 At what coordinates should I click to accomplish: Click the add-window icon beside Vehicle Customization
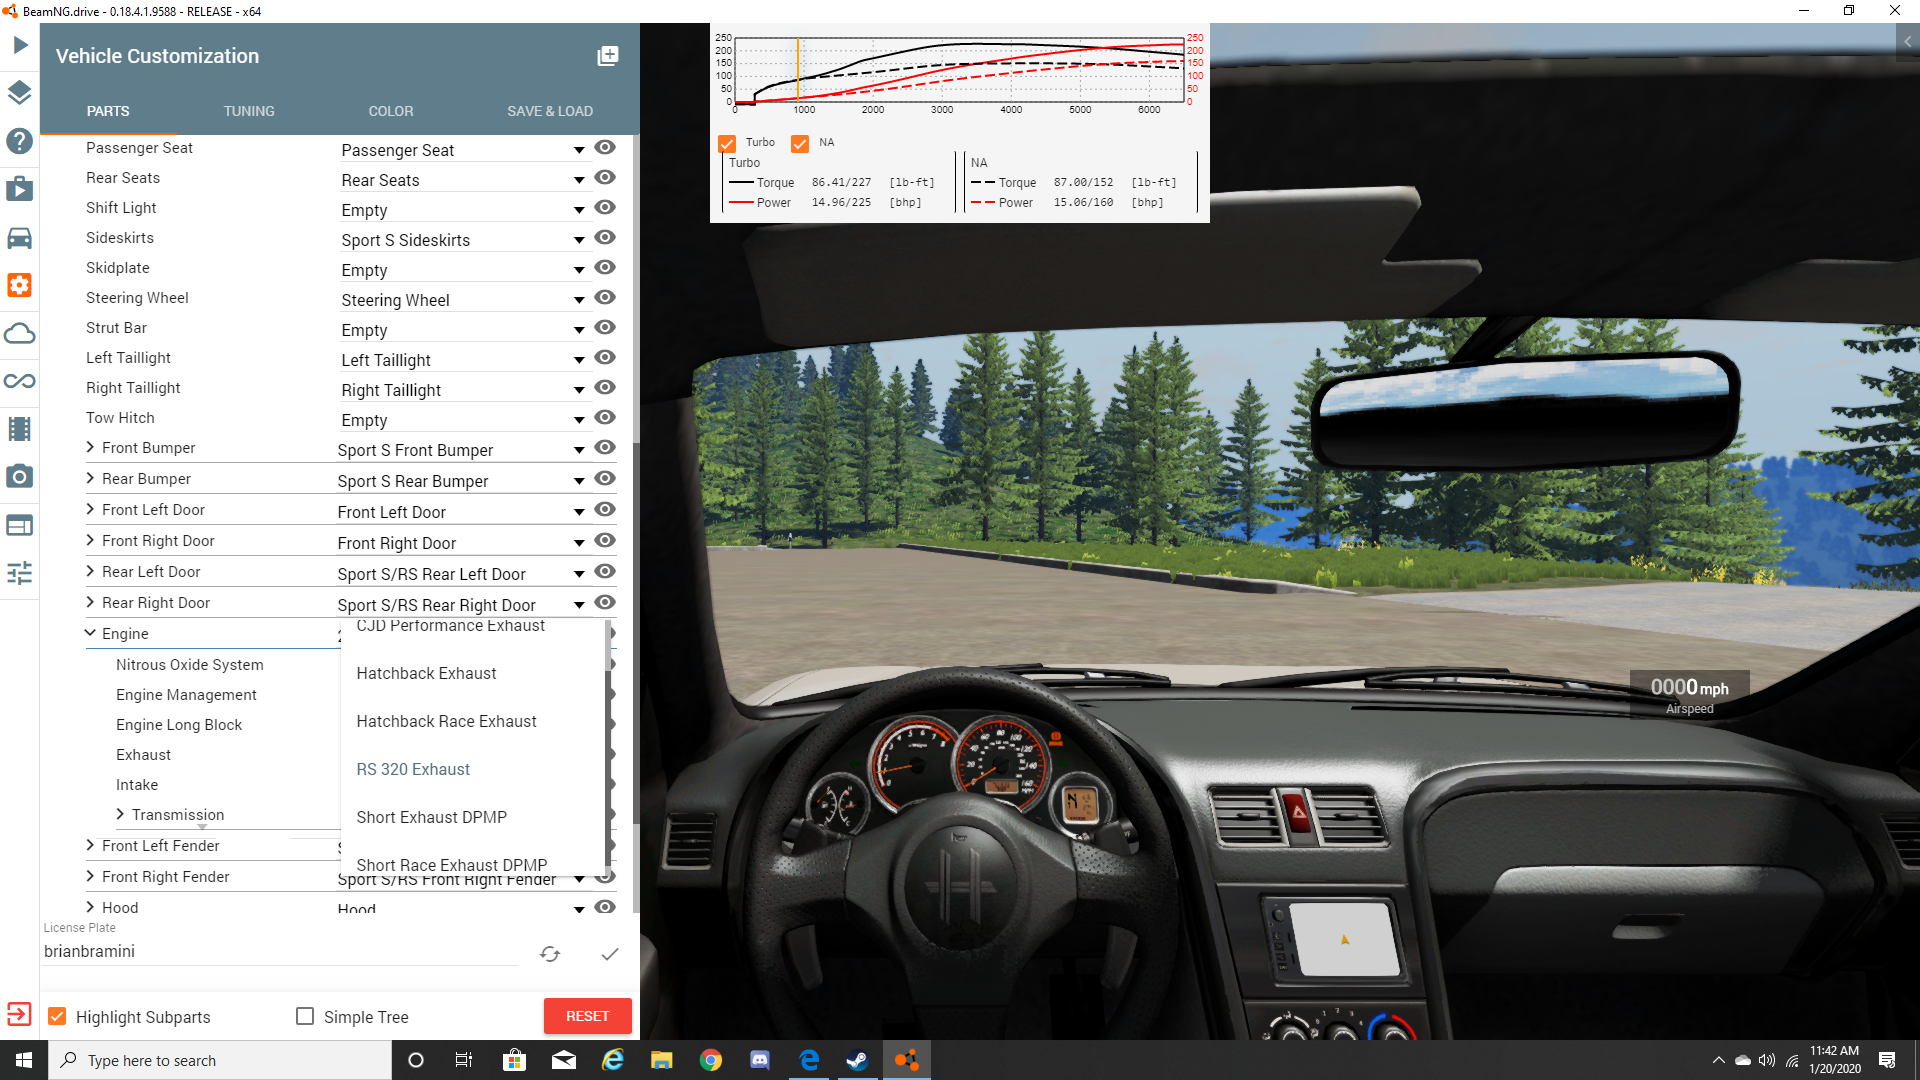coord(608,56)
